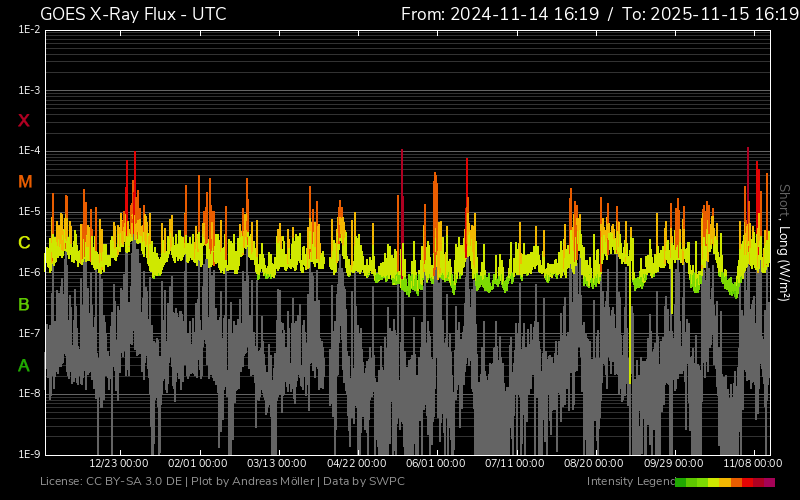
Task: Click the license and data credits text
Action: [x=222, y=482]
